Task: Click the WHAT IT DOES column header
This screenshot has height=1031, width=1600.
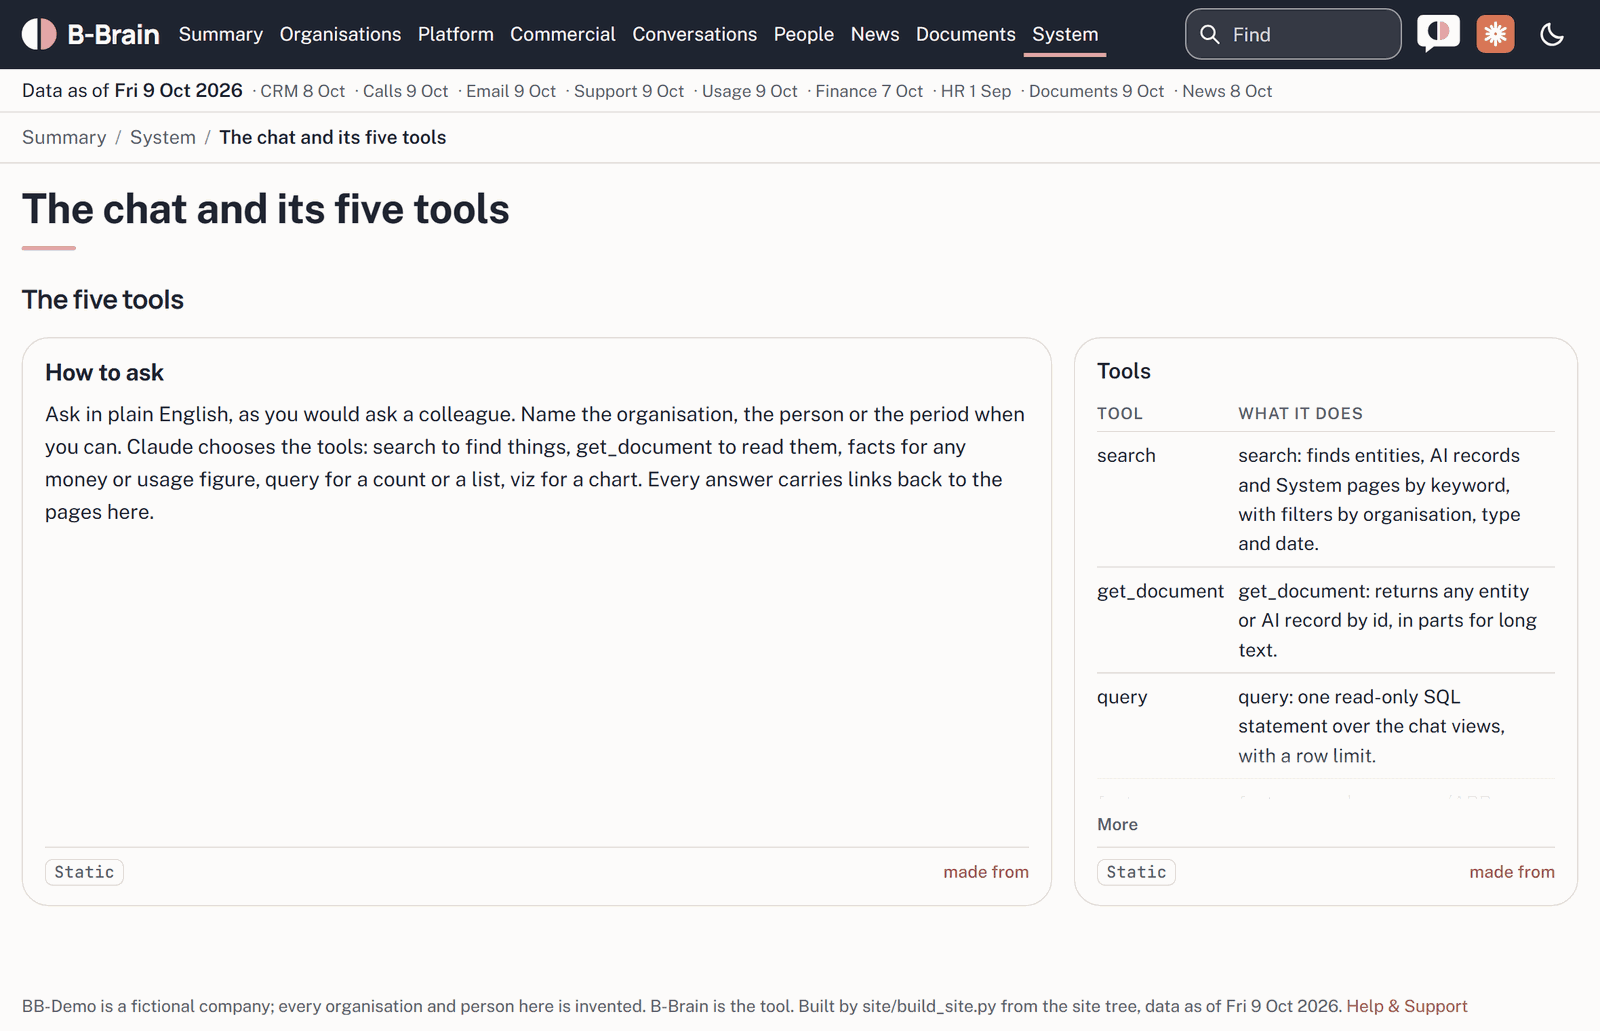Action: pyautogui.click(x=1300, y=414)
